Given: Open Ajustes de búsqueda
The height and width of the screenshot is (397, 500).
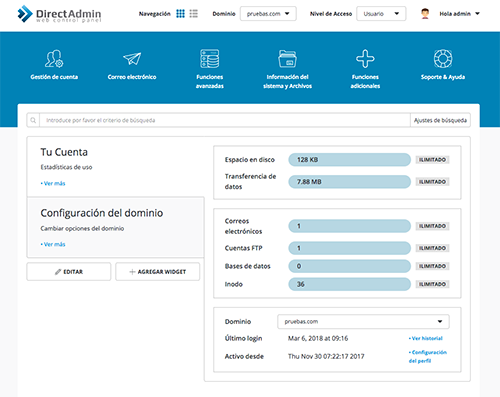Looking at the screenshot, I should [x=440, y=120].
